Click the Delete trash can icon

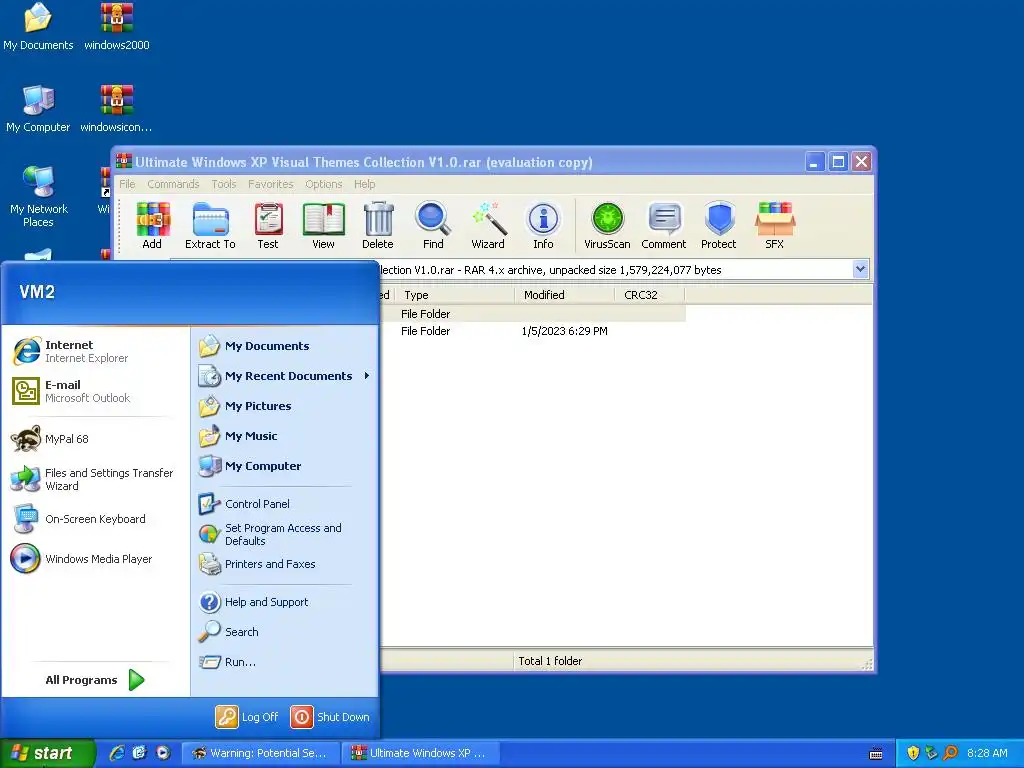pos(378,225)
